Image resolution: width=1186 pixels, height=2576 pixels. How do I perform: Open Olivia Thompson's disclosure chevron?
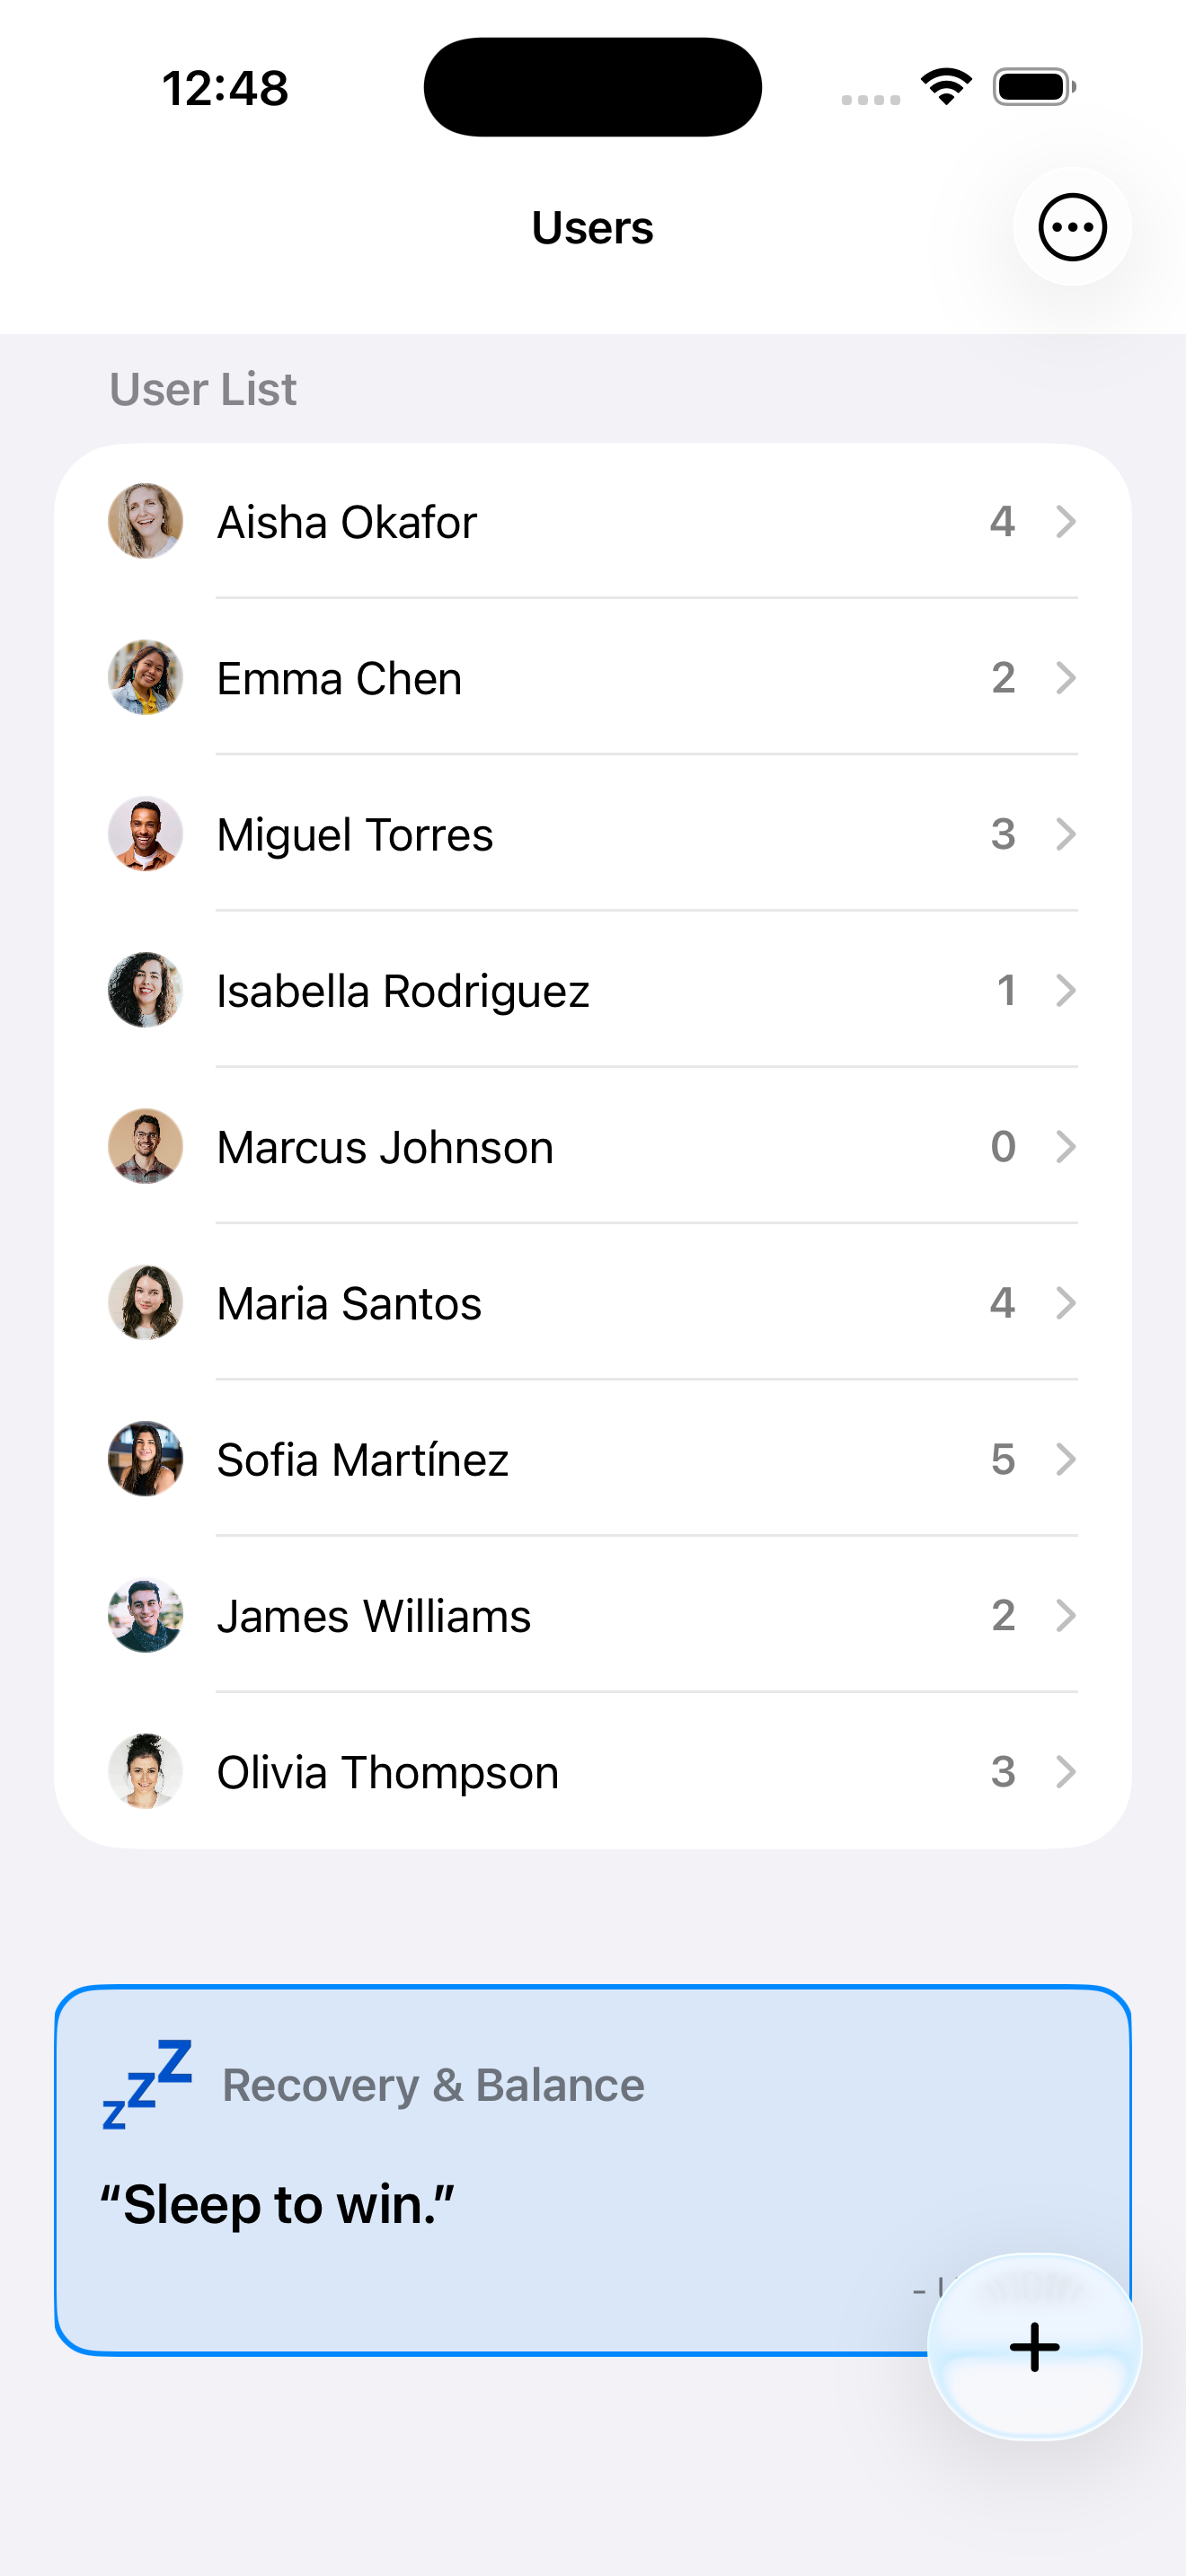(1066, 1771)
